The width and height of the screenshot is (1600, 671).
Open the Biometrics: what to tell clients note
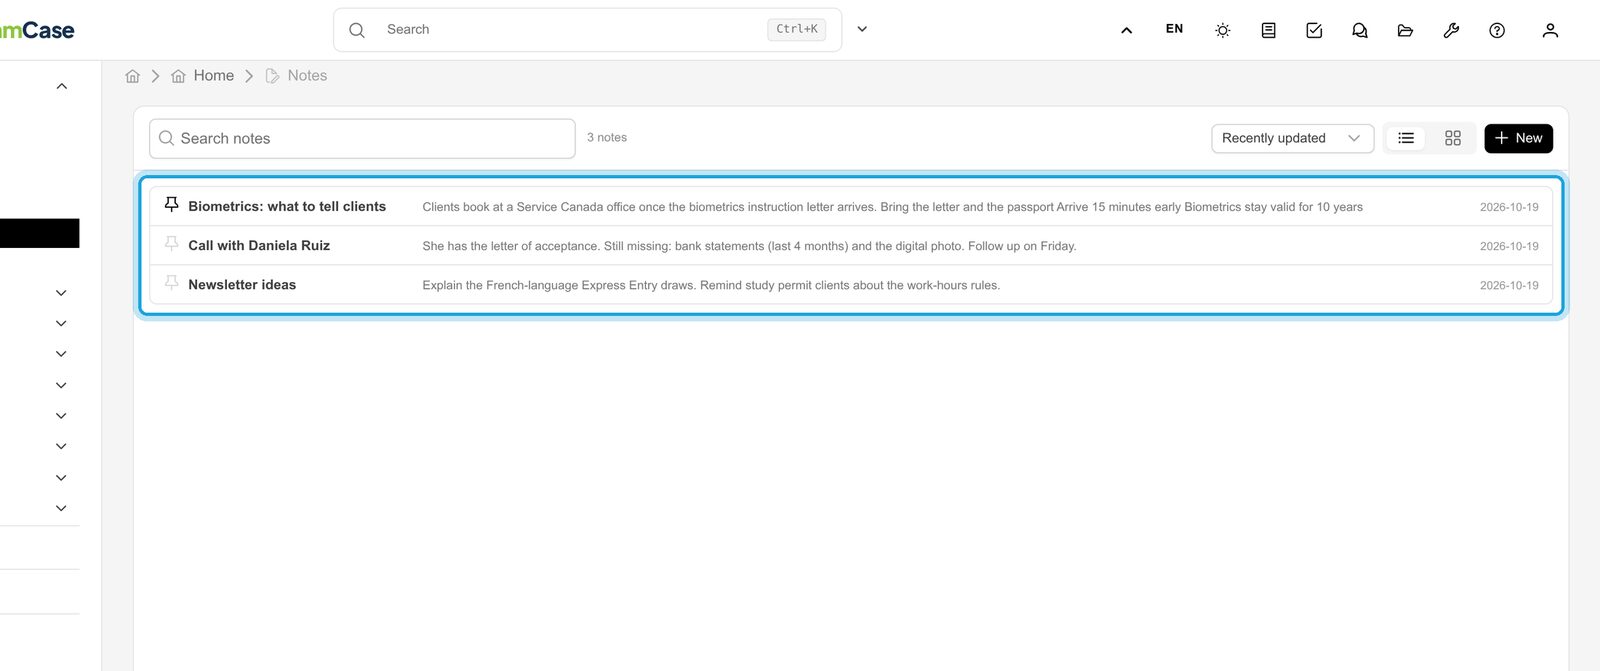(x=287, y=207)
